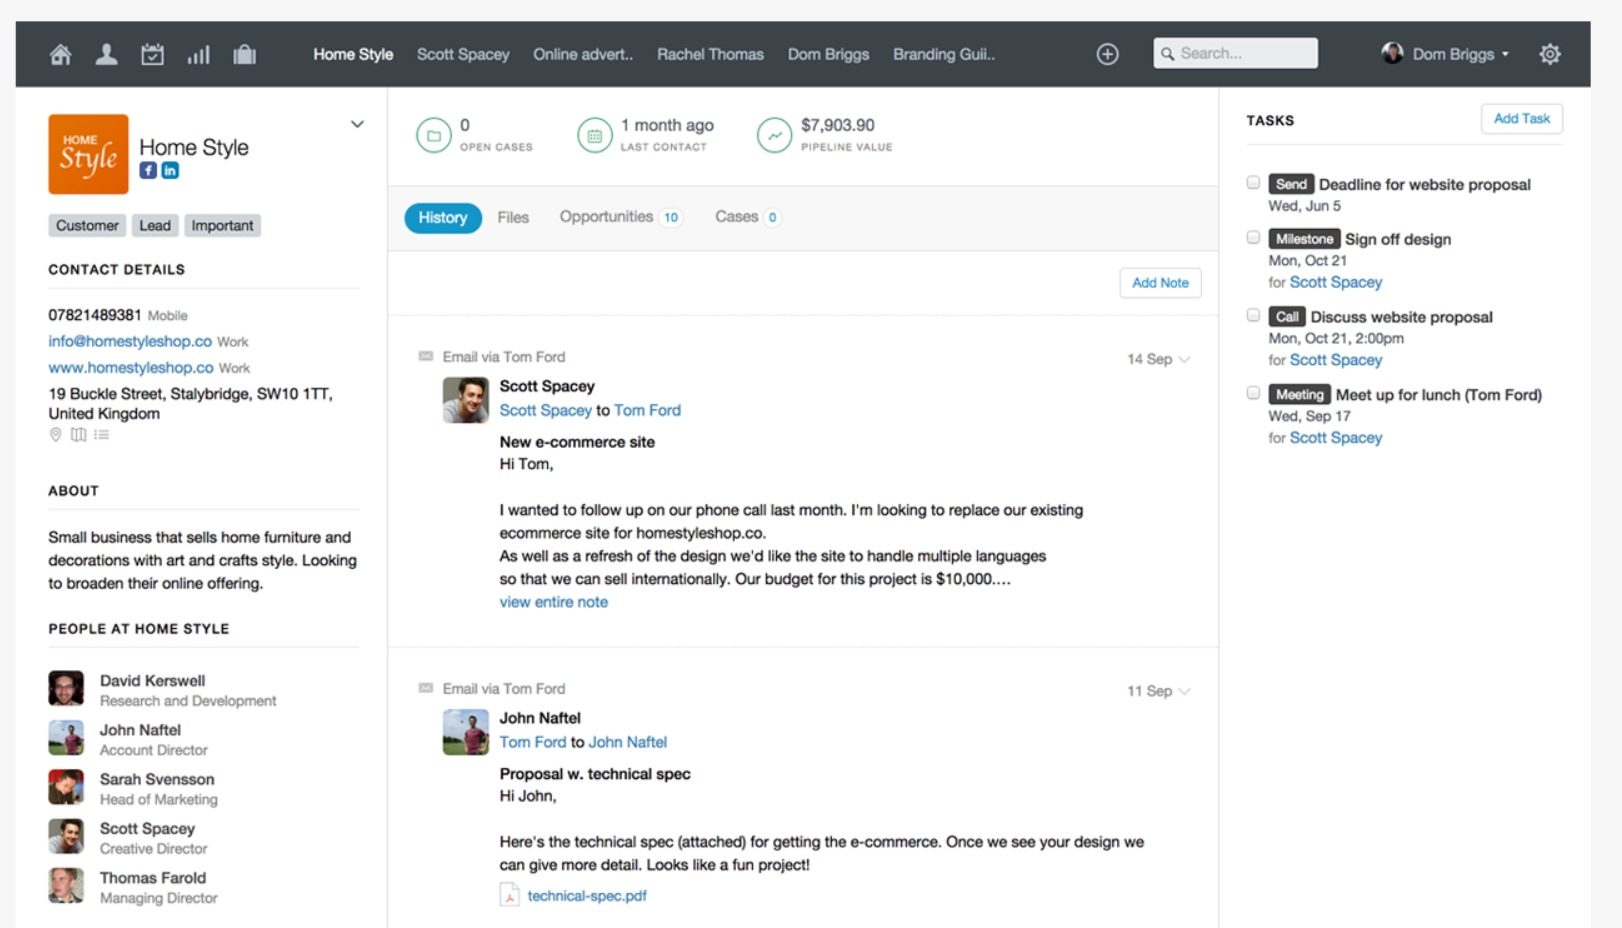Mark Sign off design milestone complete
The height and width of the screenshot is (928, 1622).
(x=1253, y=238)
